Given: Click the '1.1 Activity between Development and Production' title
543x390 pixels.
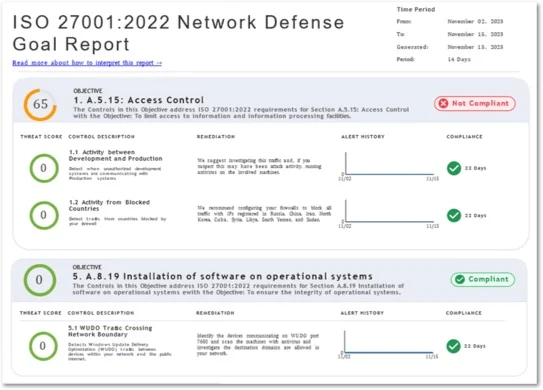Looking at the screenshot, I should 115,155.
